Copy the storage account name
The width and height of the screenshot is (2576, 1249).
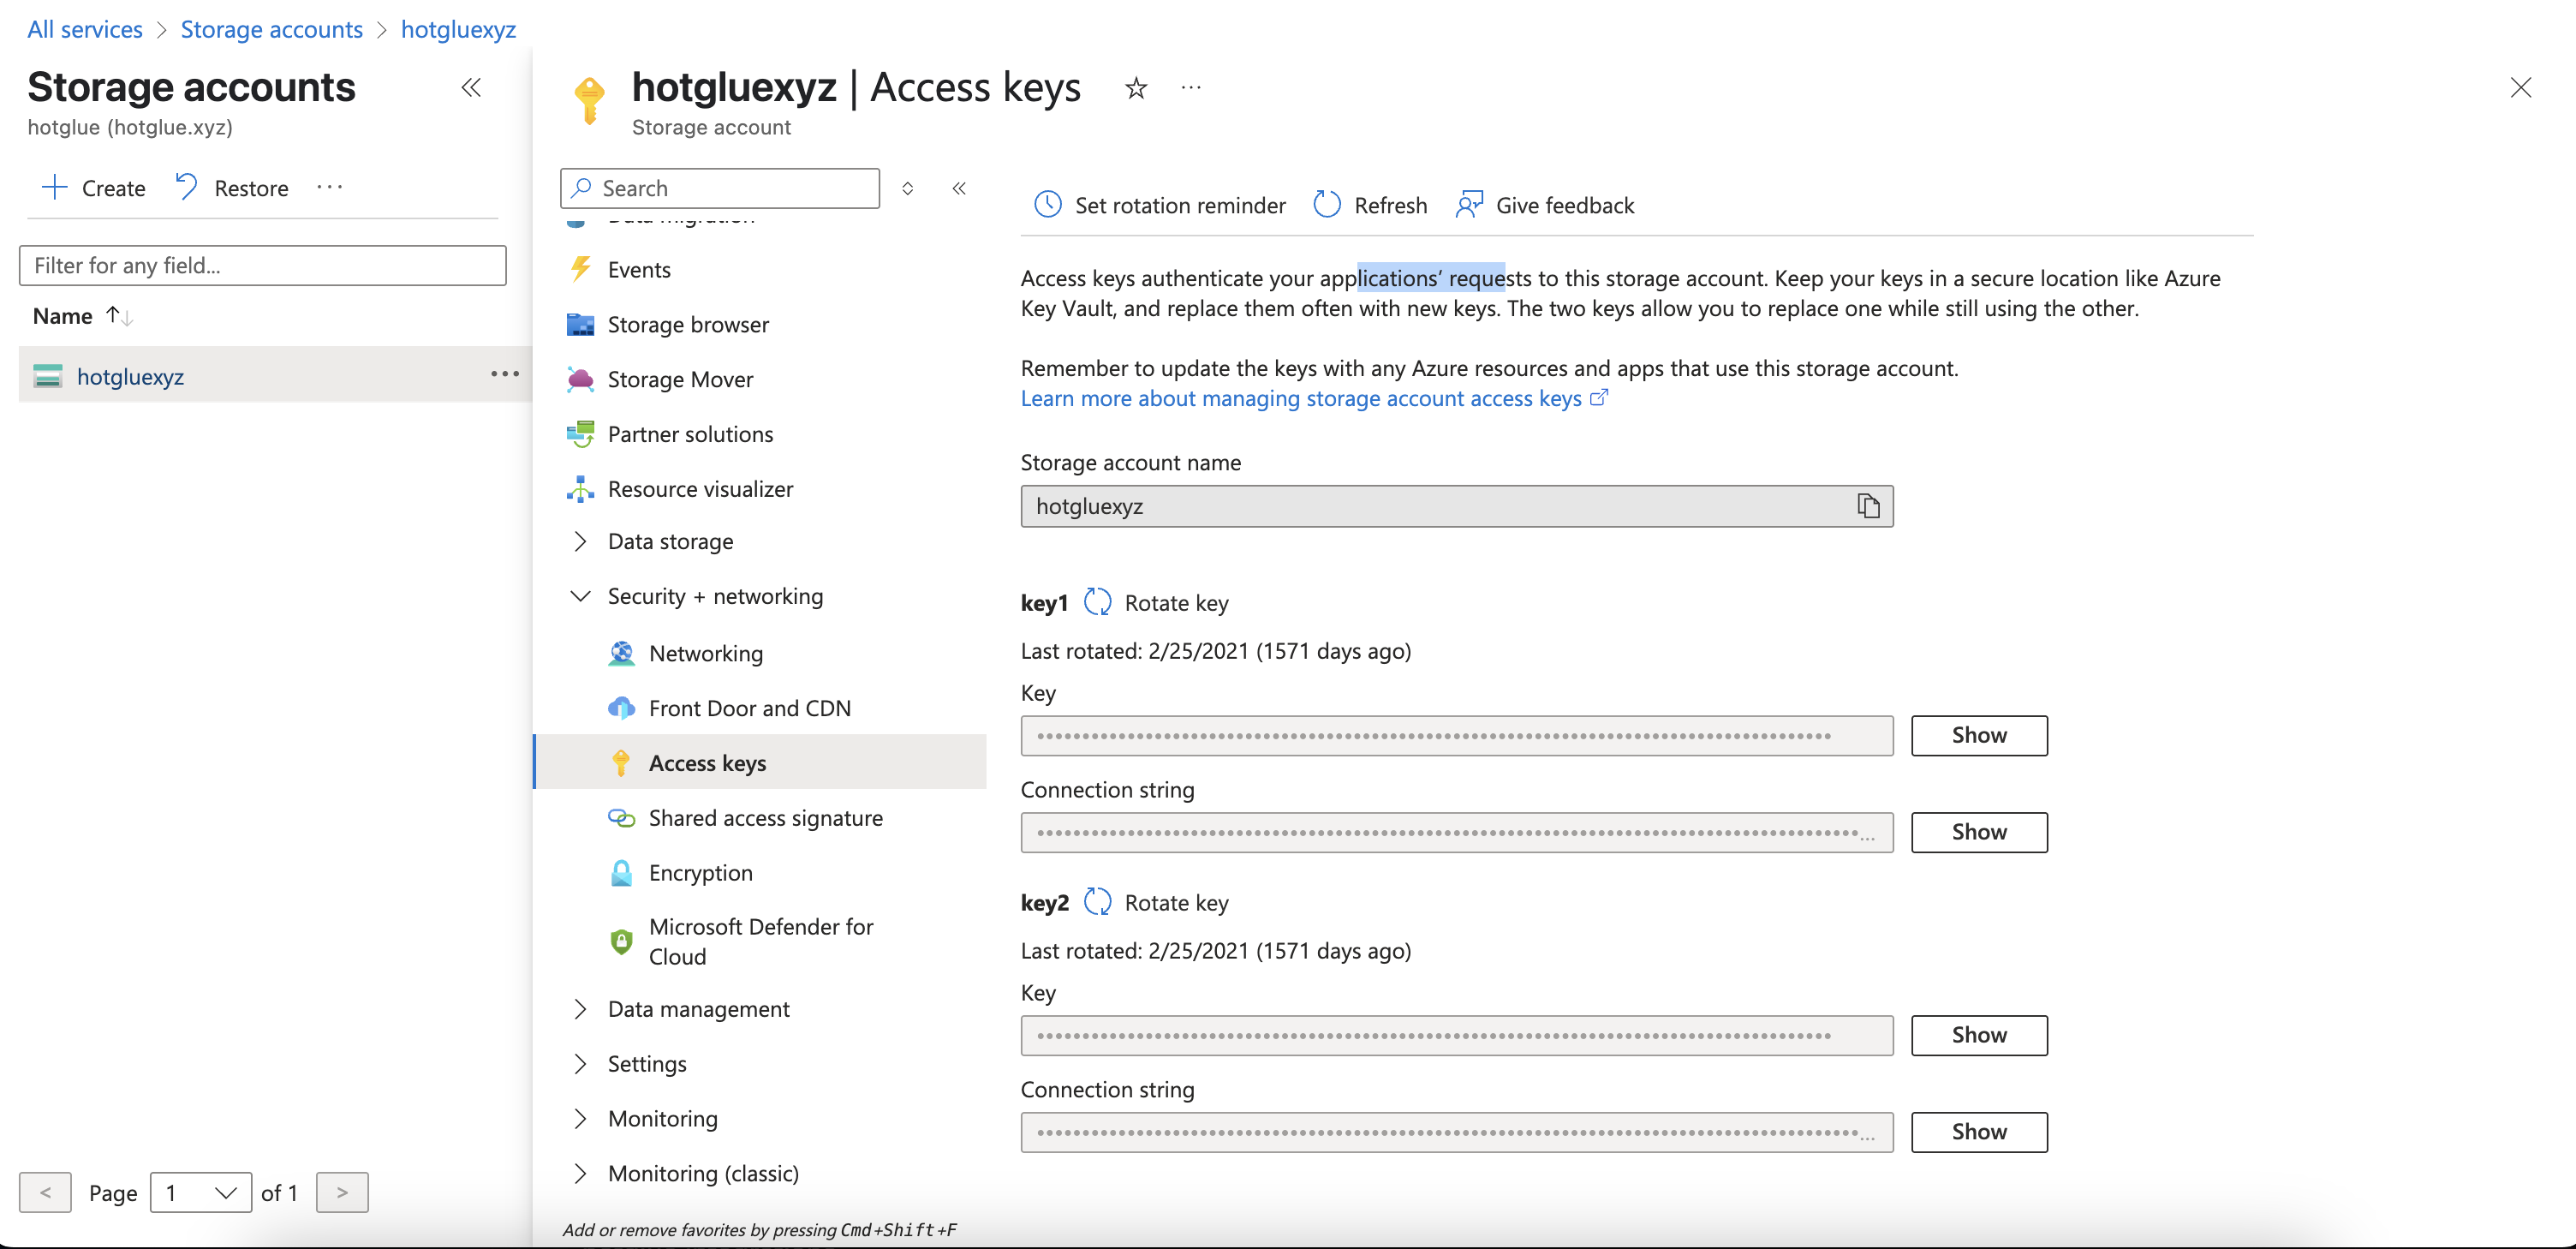click(1868, 506)
